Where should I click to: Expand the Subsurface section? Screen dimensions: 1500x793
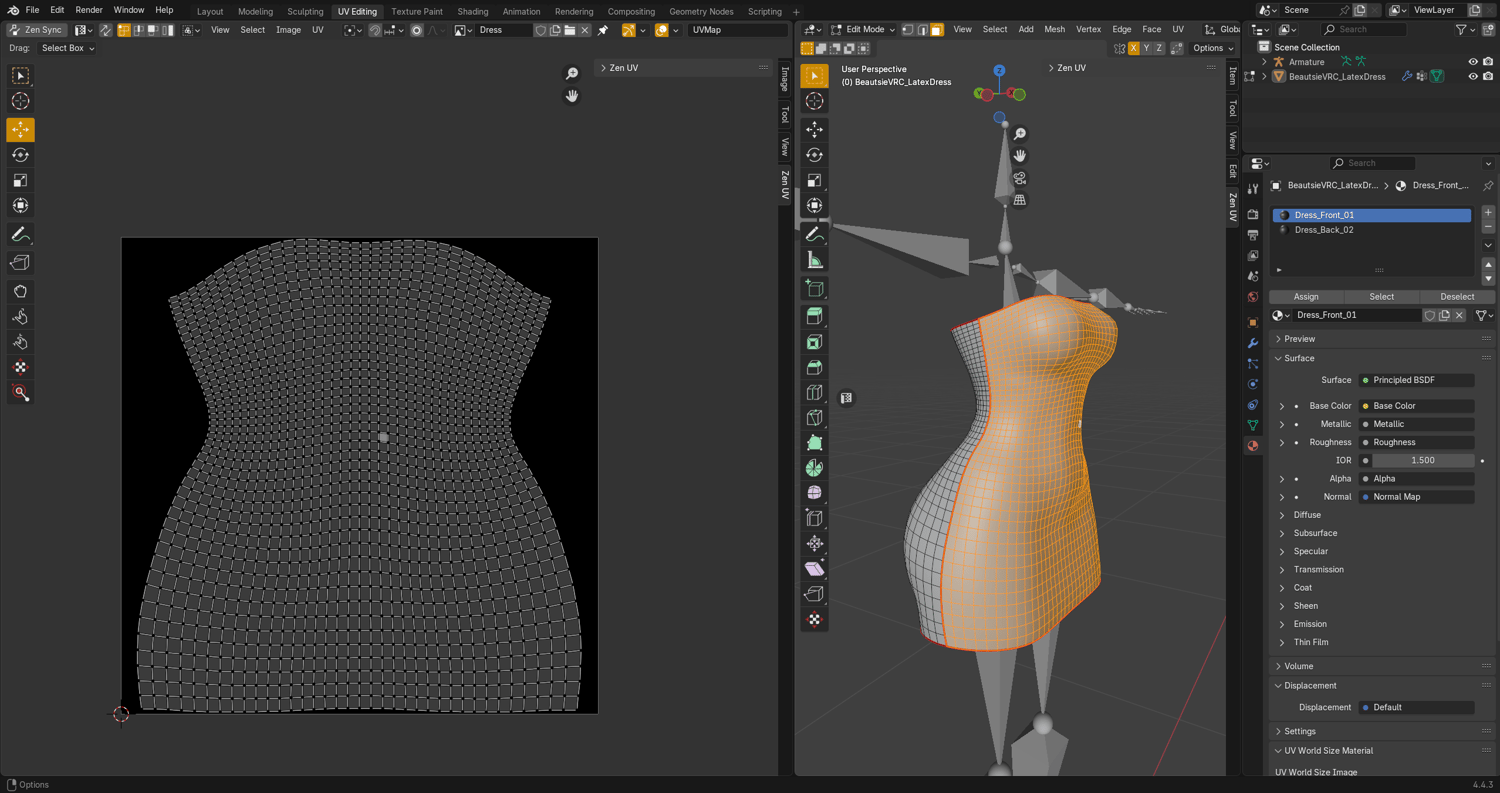(x=1314, y=533)
